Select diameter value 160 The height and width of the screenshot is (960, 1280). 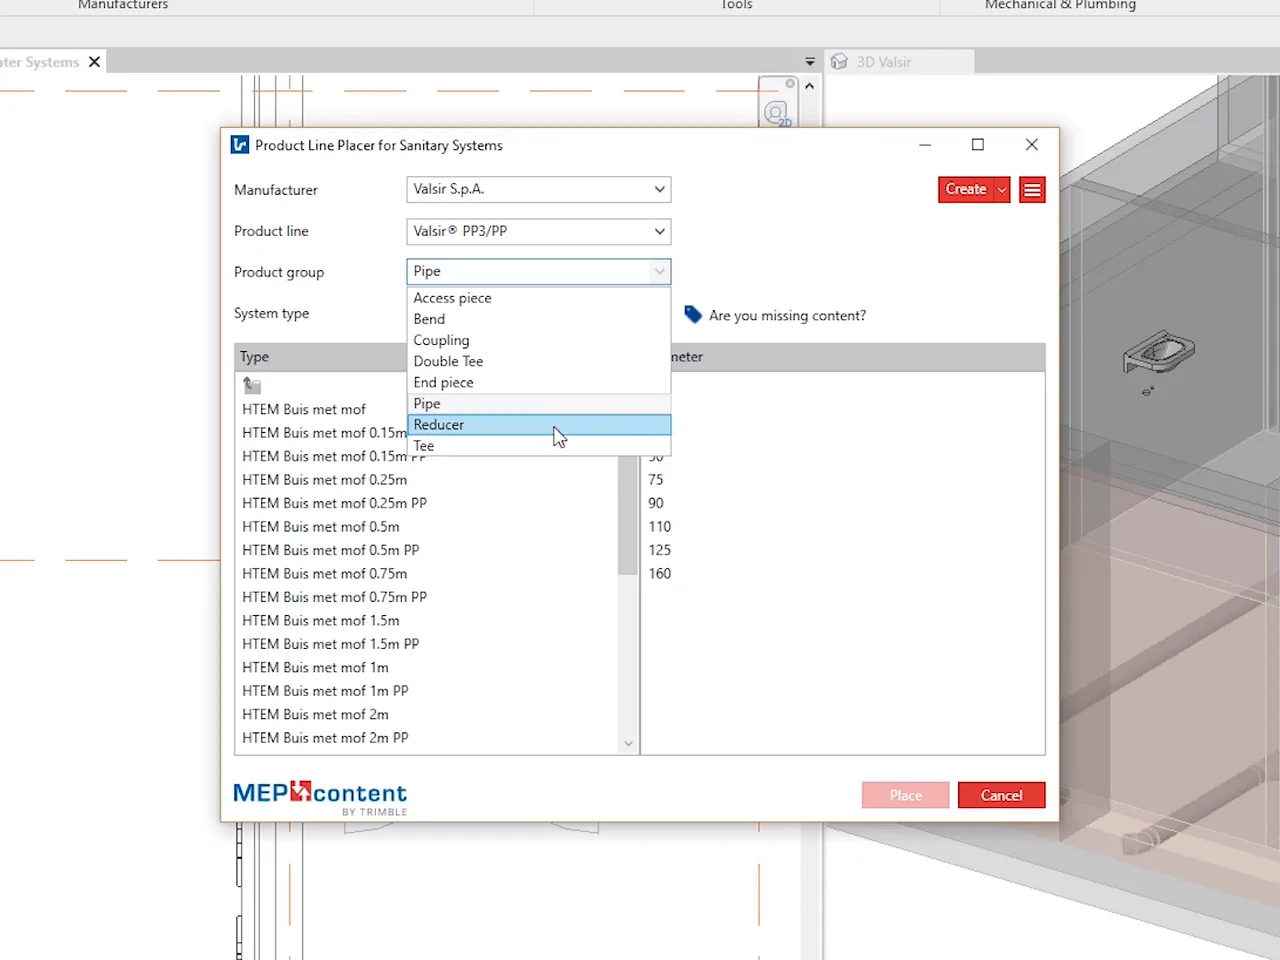[x=660, y=574]
